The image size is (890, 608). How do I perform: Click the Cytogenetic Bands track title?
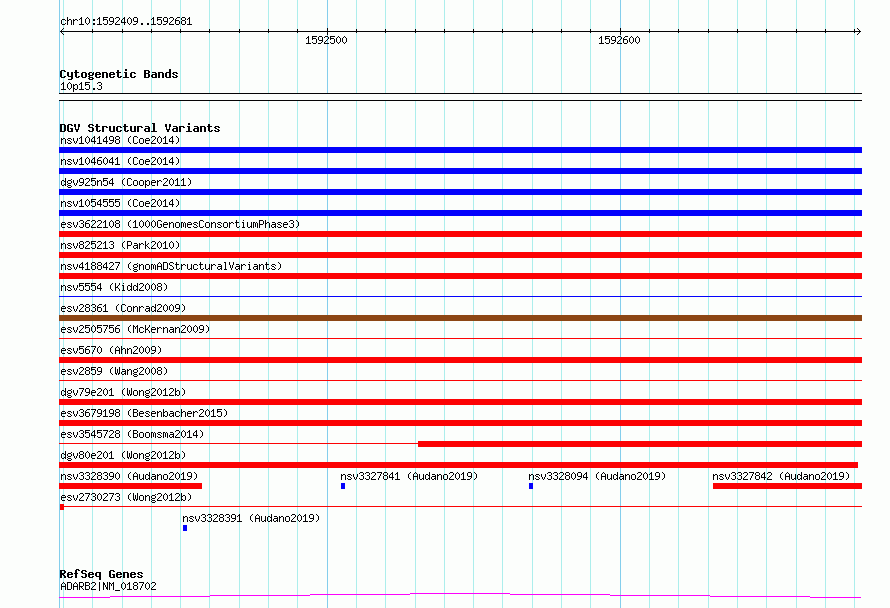(119, 74)
